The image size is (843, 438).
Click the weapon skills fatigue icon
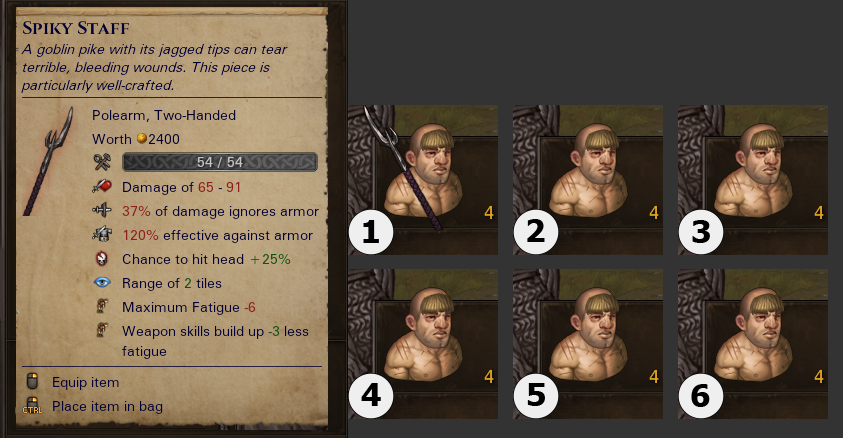102,330
